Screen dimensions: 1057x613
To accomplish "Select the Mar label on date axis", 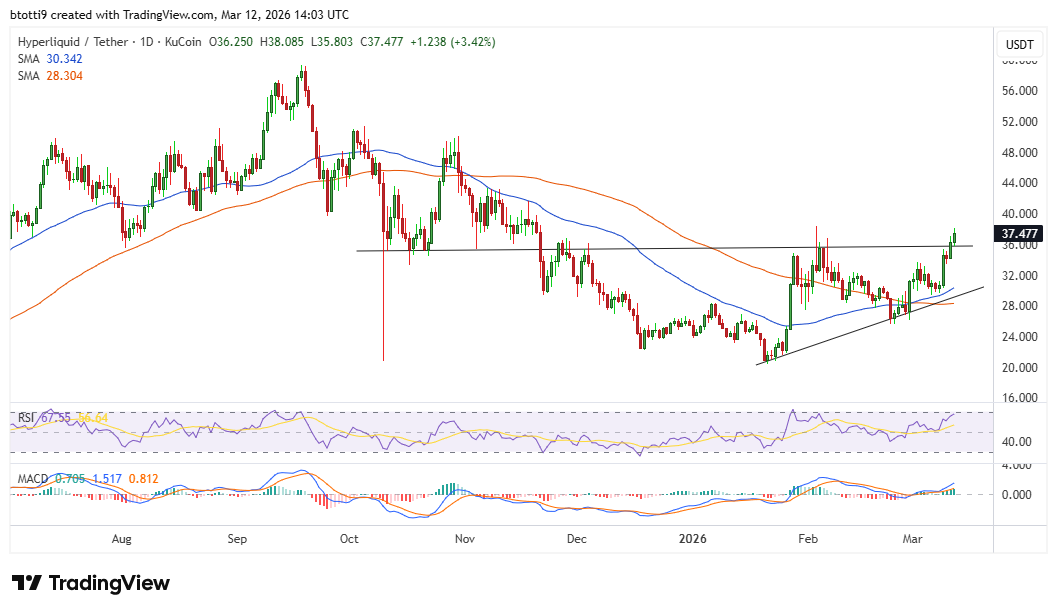I will click(x=911, y=539).
